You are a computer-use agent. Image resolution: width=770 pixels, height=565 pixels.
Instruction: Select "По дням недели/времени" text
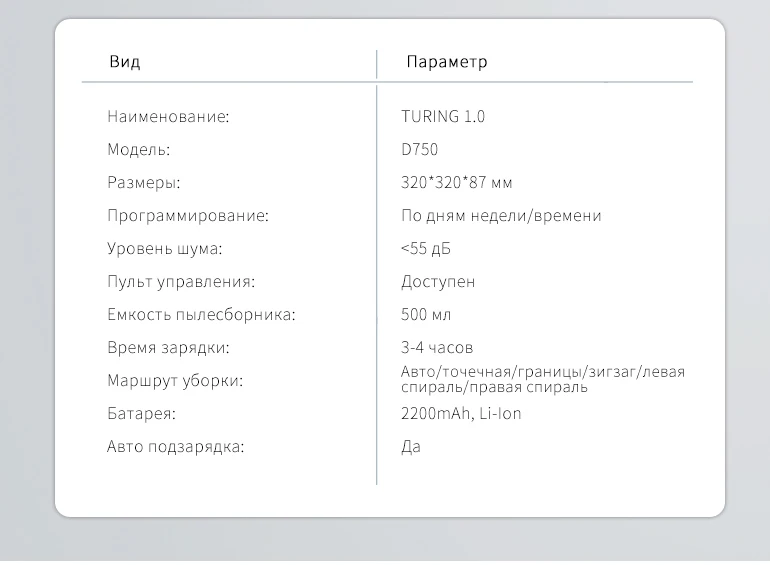pos(501,215)
